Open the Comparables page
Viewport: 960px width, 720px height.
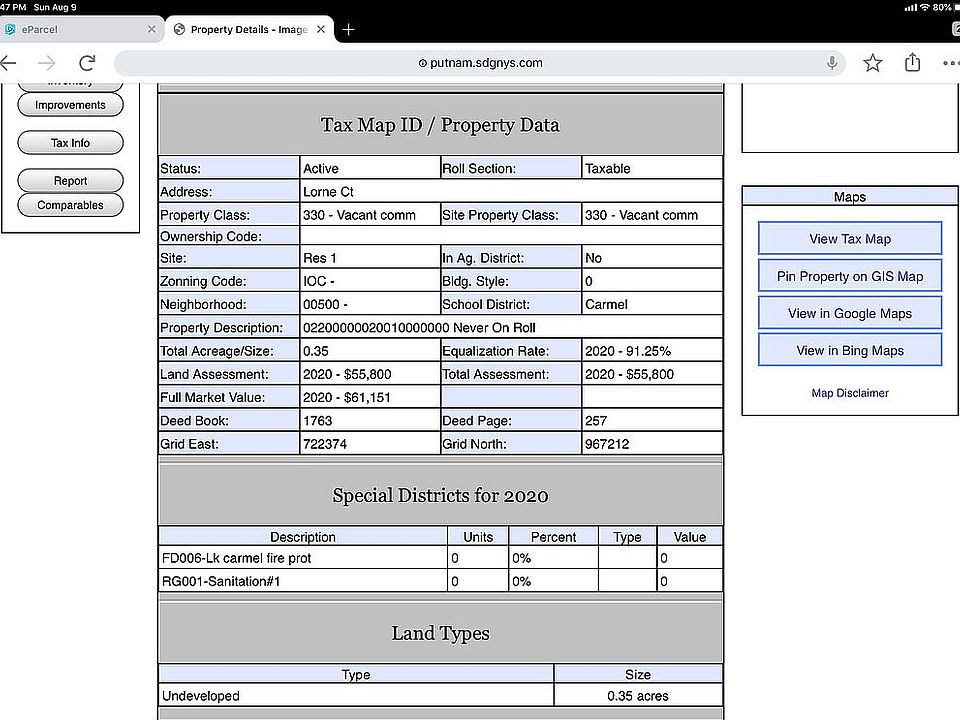[x=70, y=205]
